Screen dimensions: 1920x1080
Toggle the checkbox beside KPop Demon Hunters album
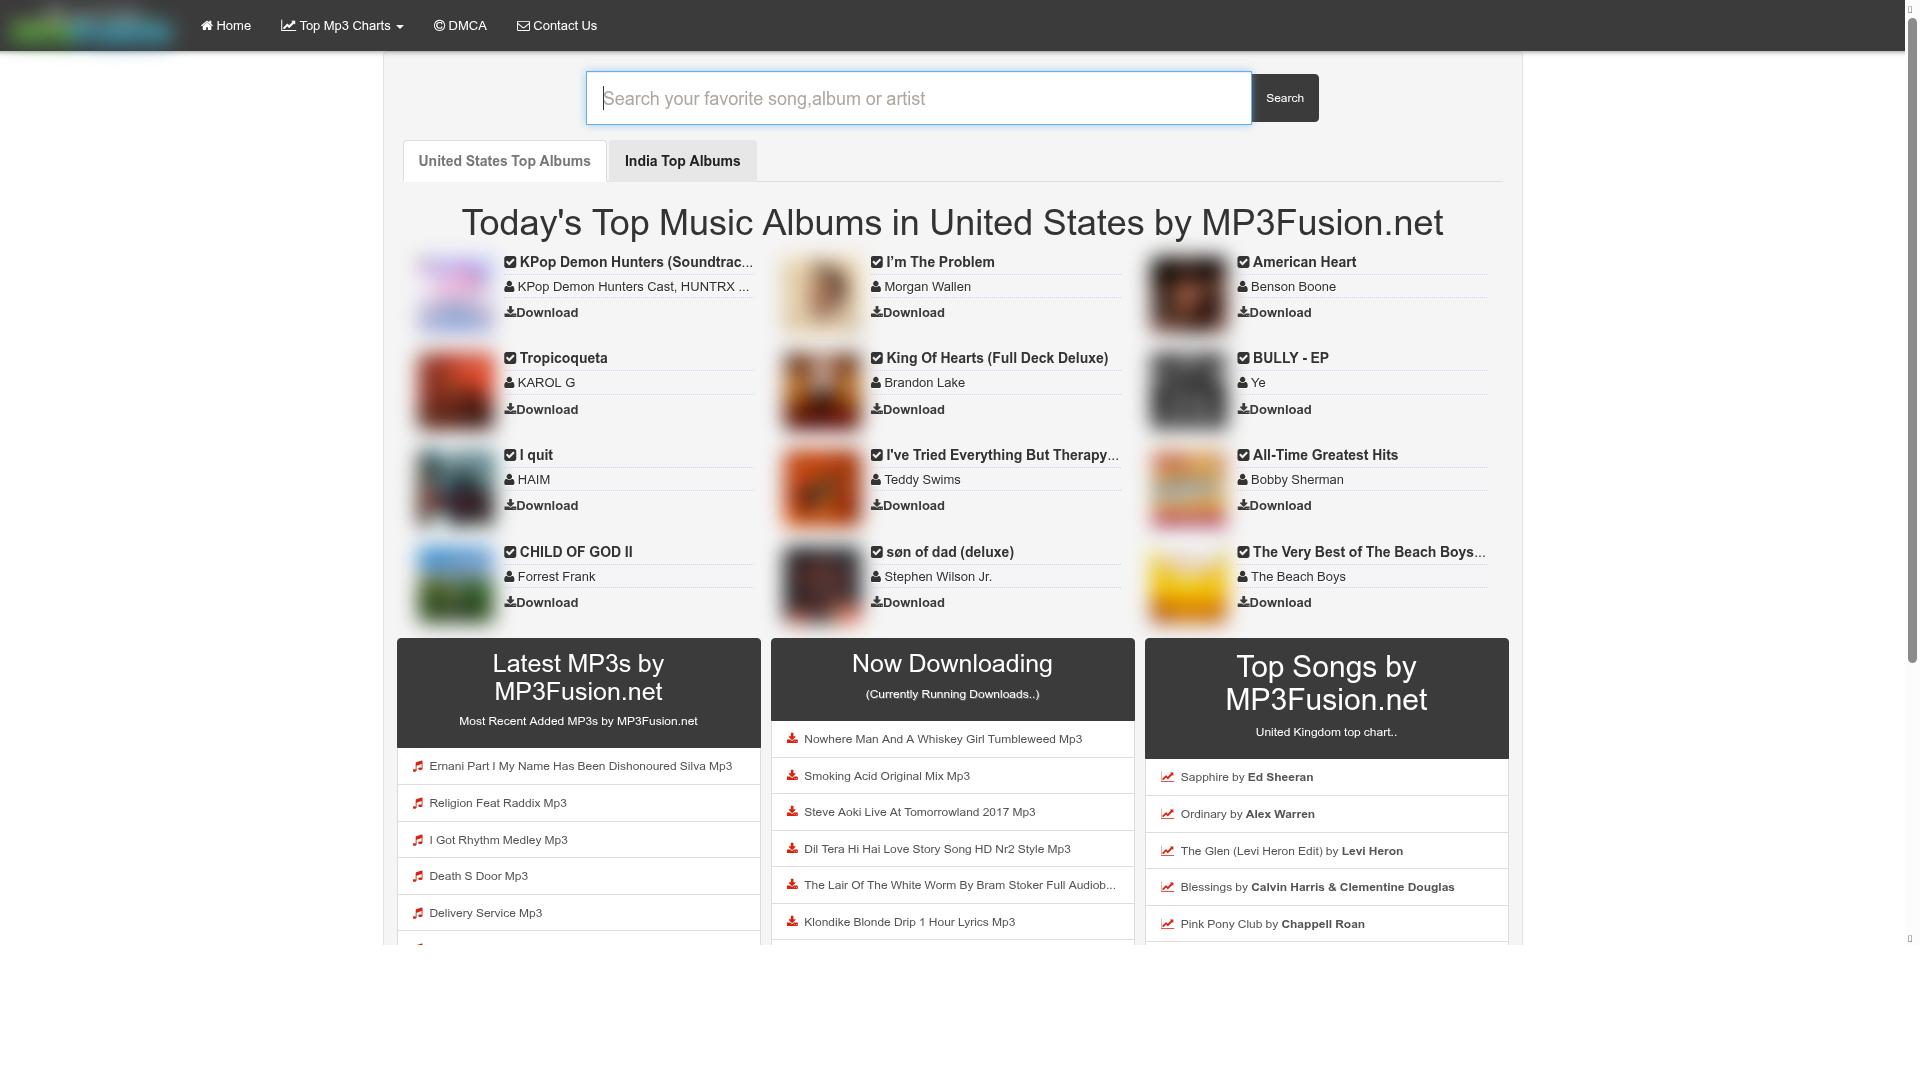(509, 261)
